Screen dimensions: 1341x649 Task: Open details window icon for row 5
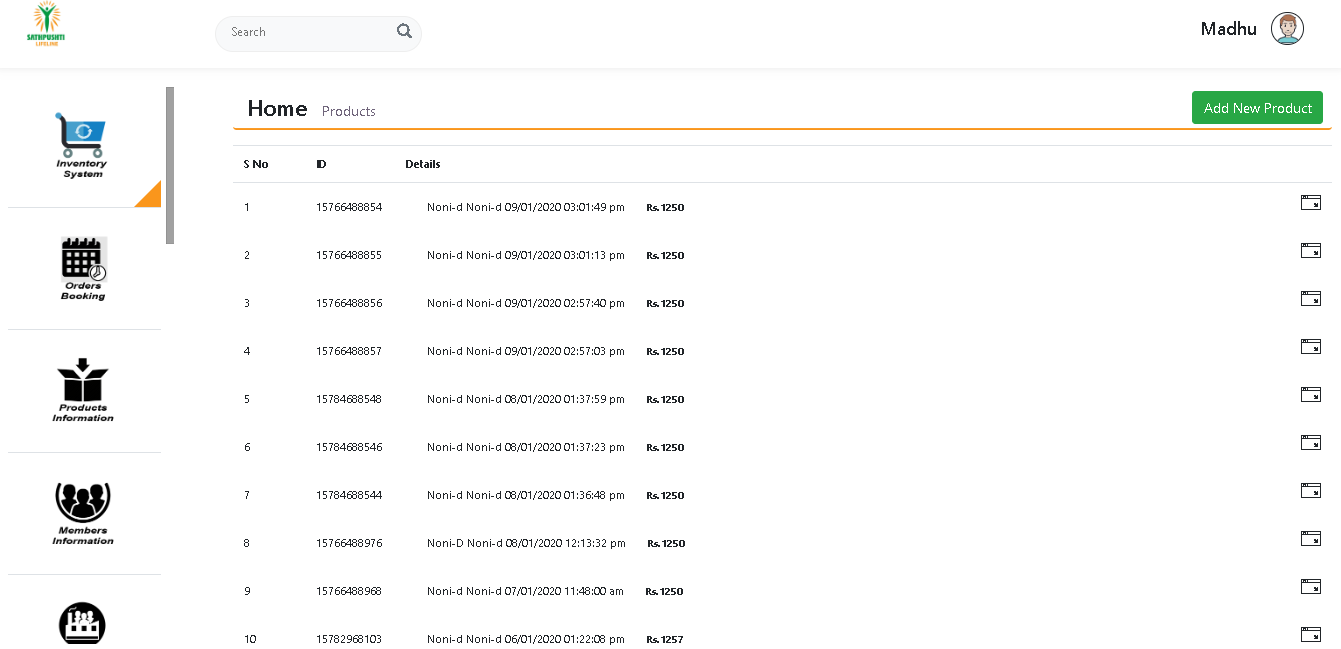(1310, 395)
